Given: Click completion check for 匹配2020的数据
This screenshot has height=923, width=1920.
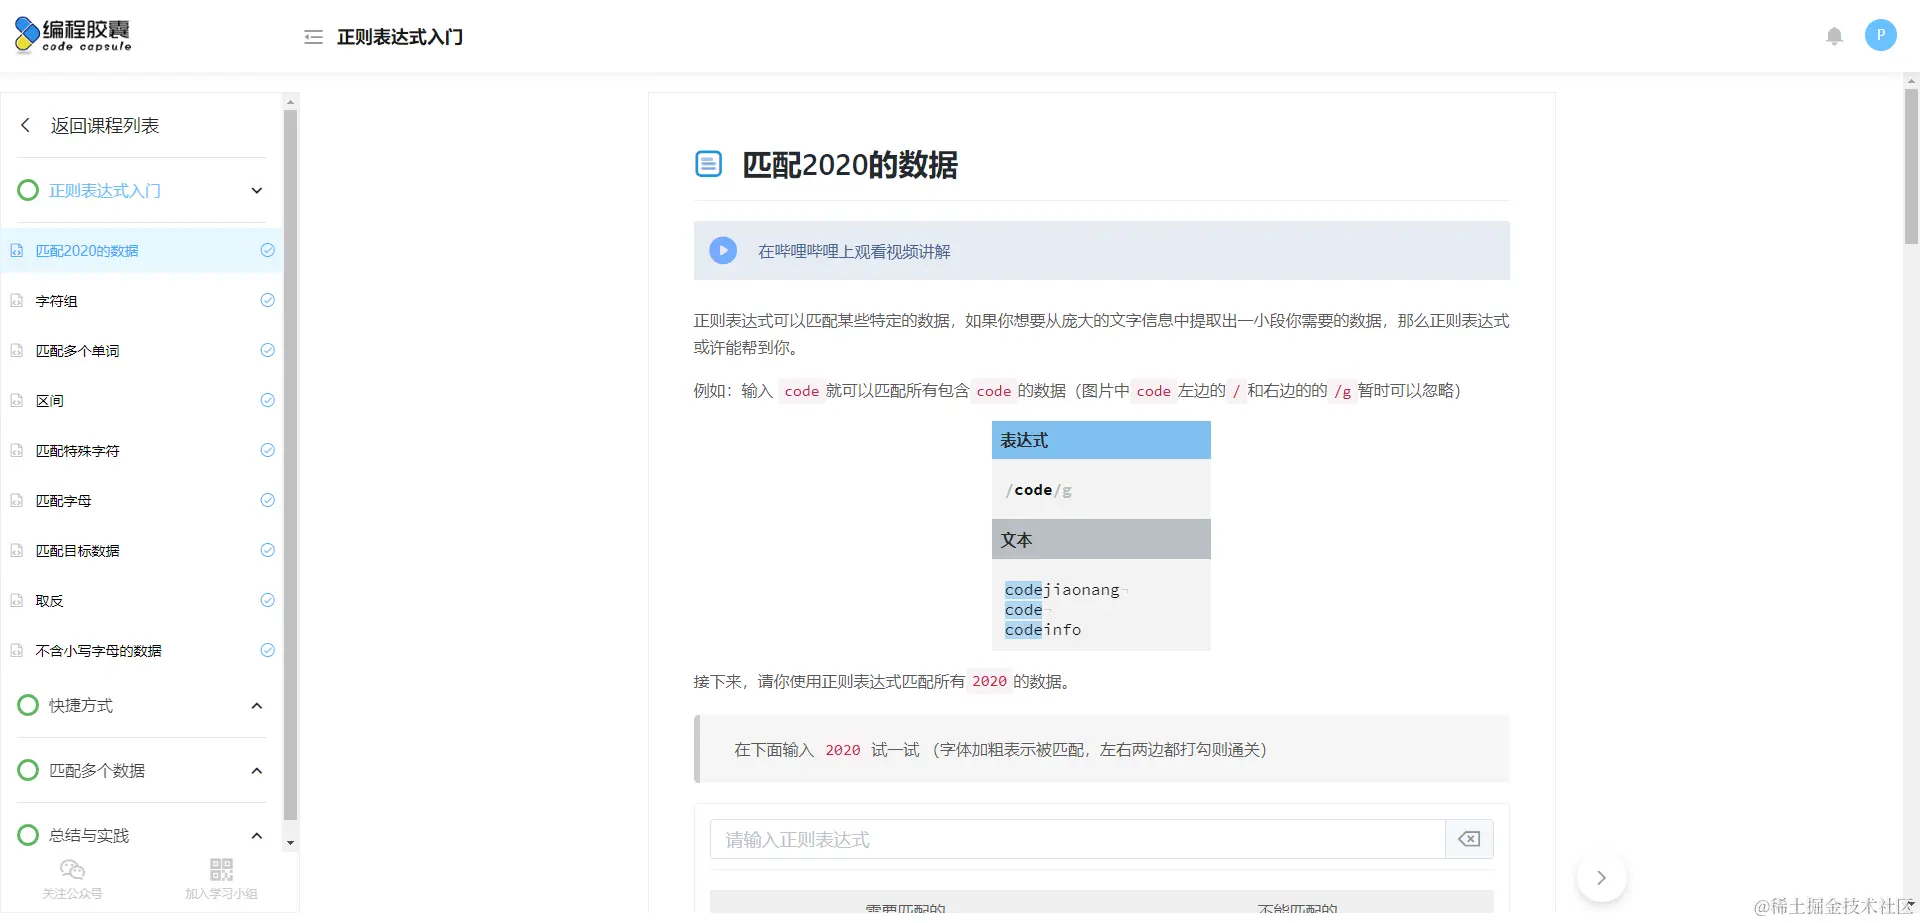Looking at the screenshot, I should [267, 250].
